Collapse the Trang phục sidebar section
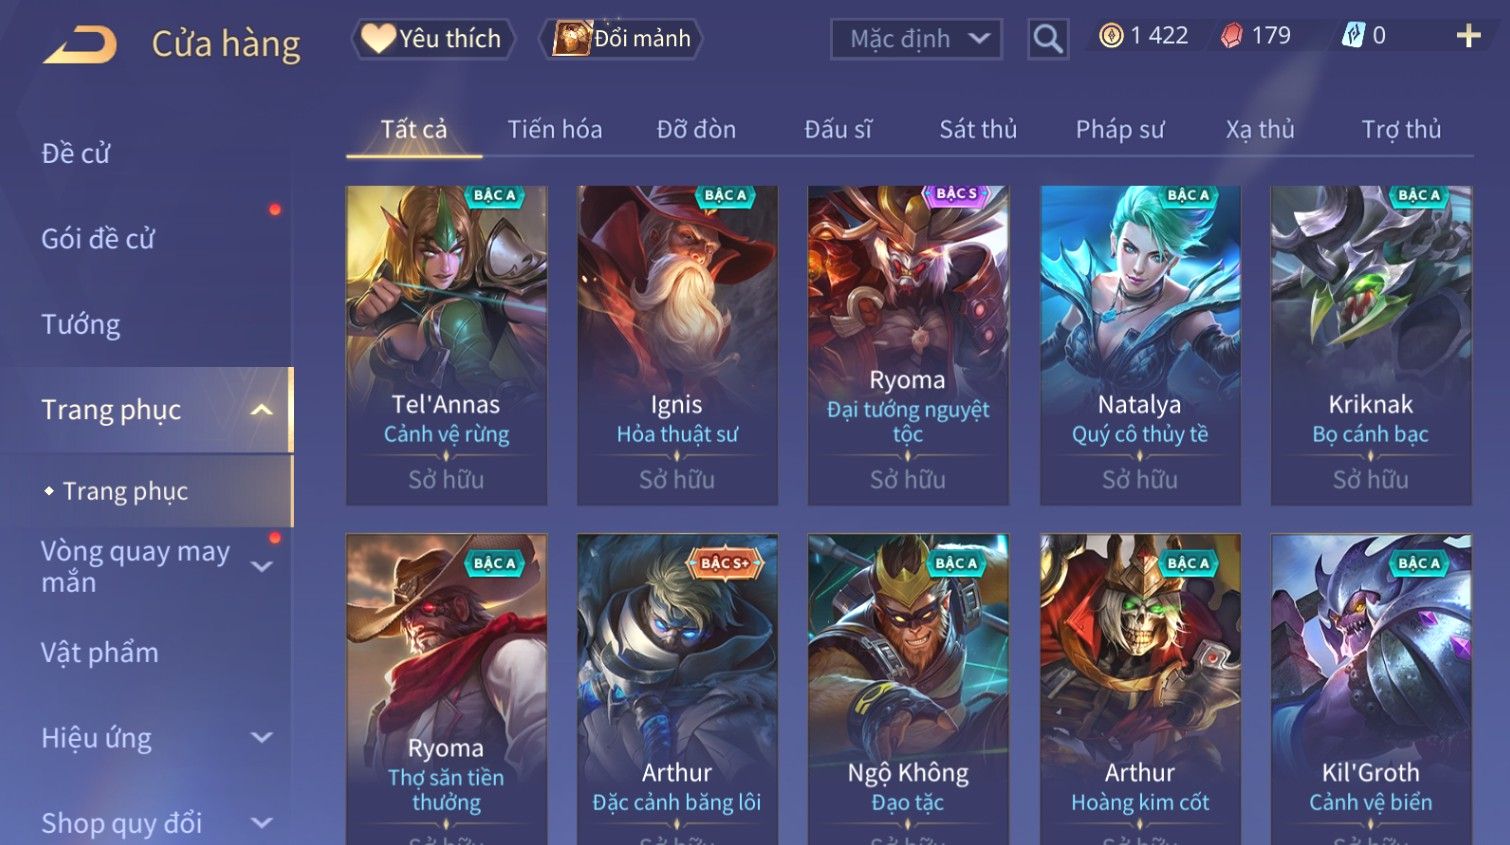 pyautogui.click(x=262, y=410)
